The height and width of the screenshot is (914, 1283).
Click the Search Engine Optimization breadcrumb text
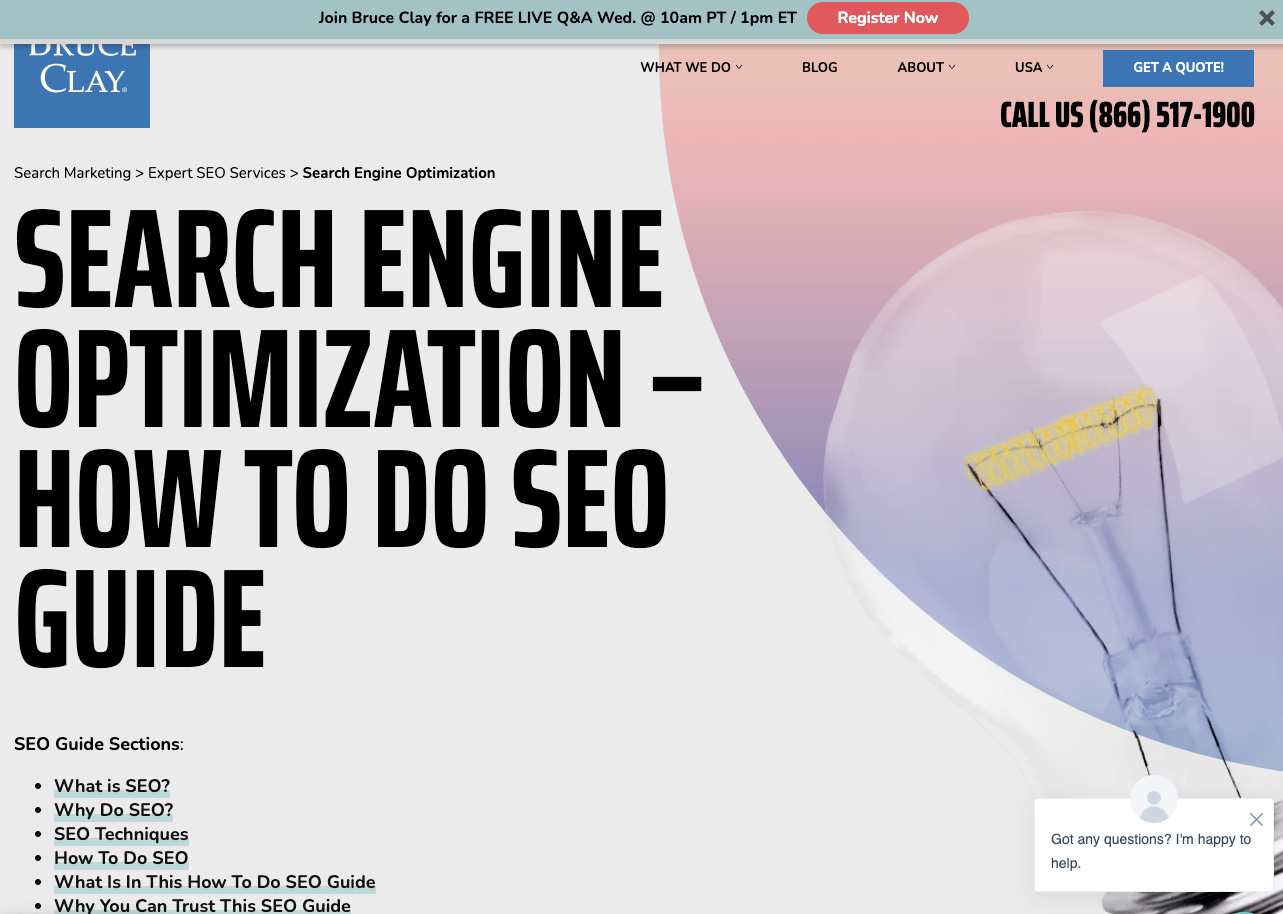point(399,173)
